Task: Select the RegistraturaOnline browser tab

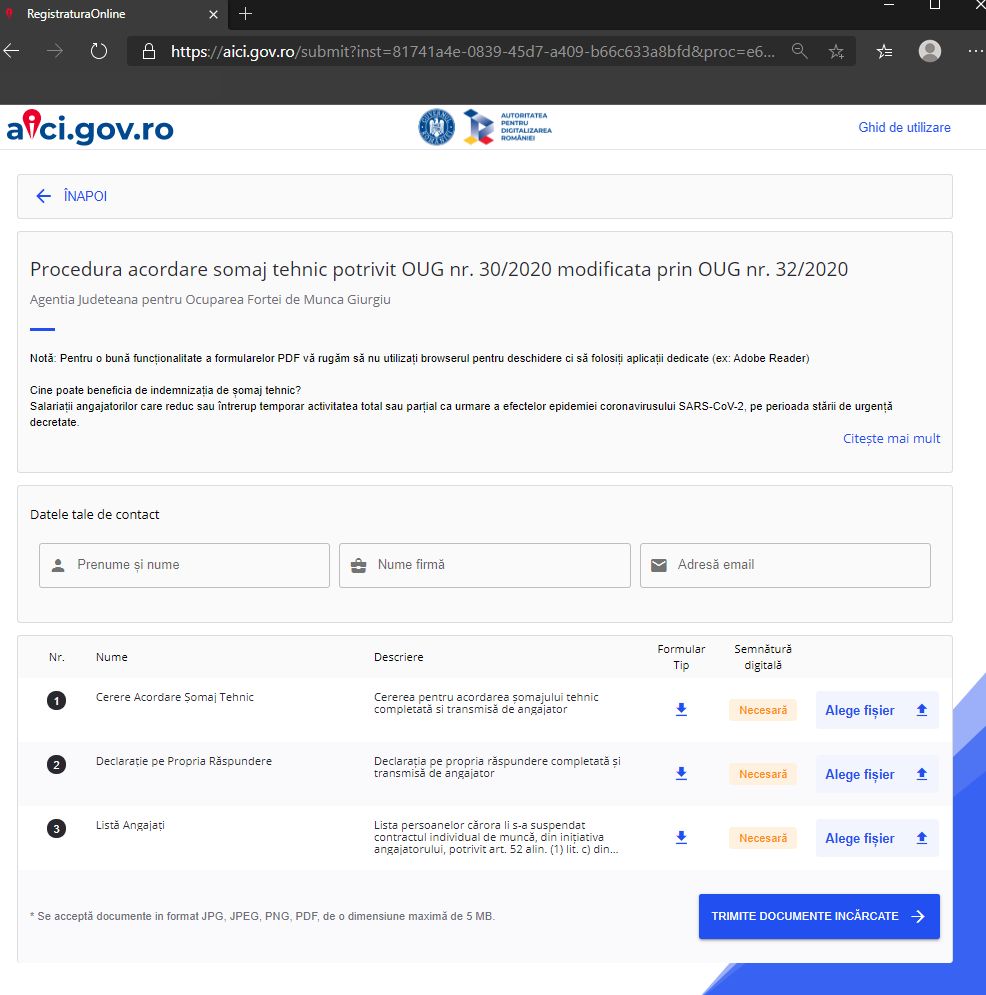Action: tap(113, 14)
